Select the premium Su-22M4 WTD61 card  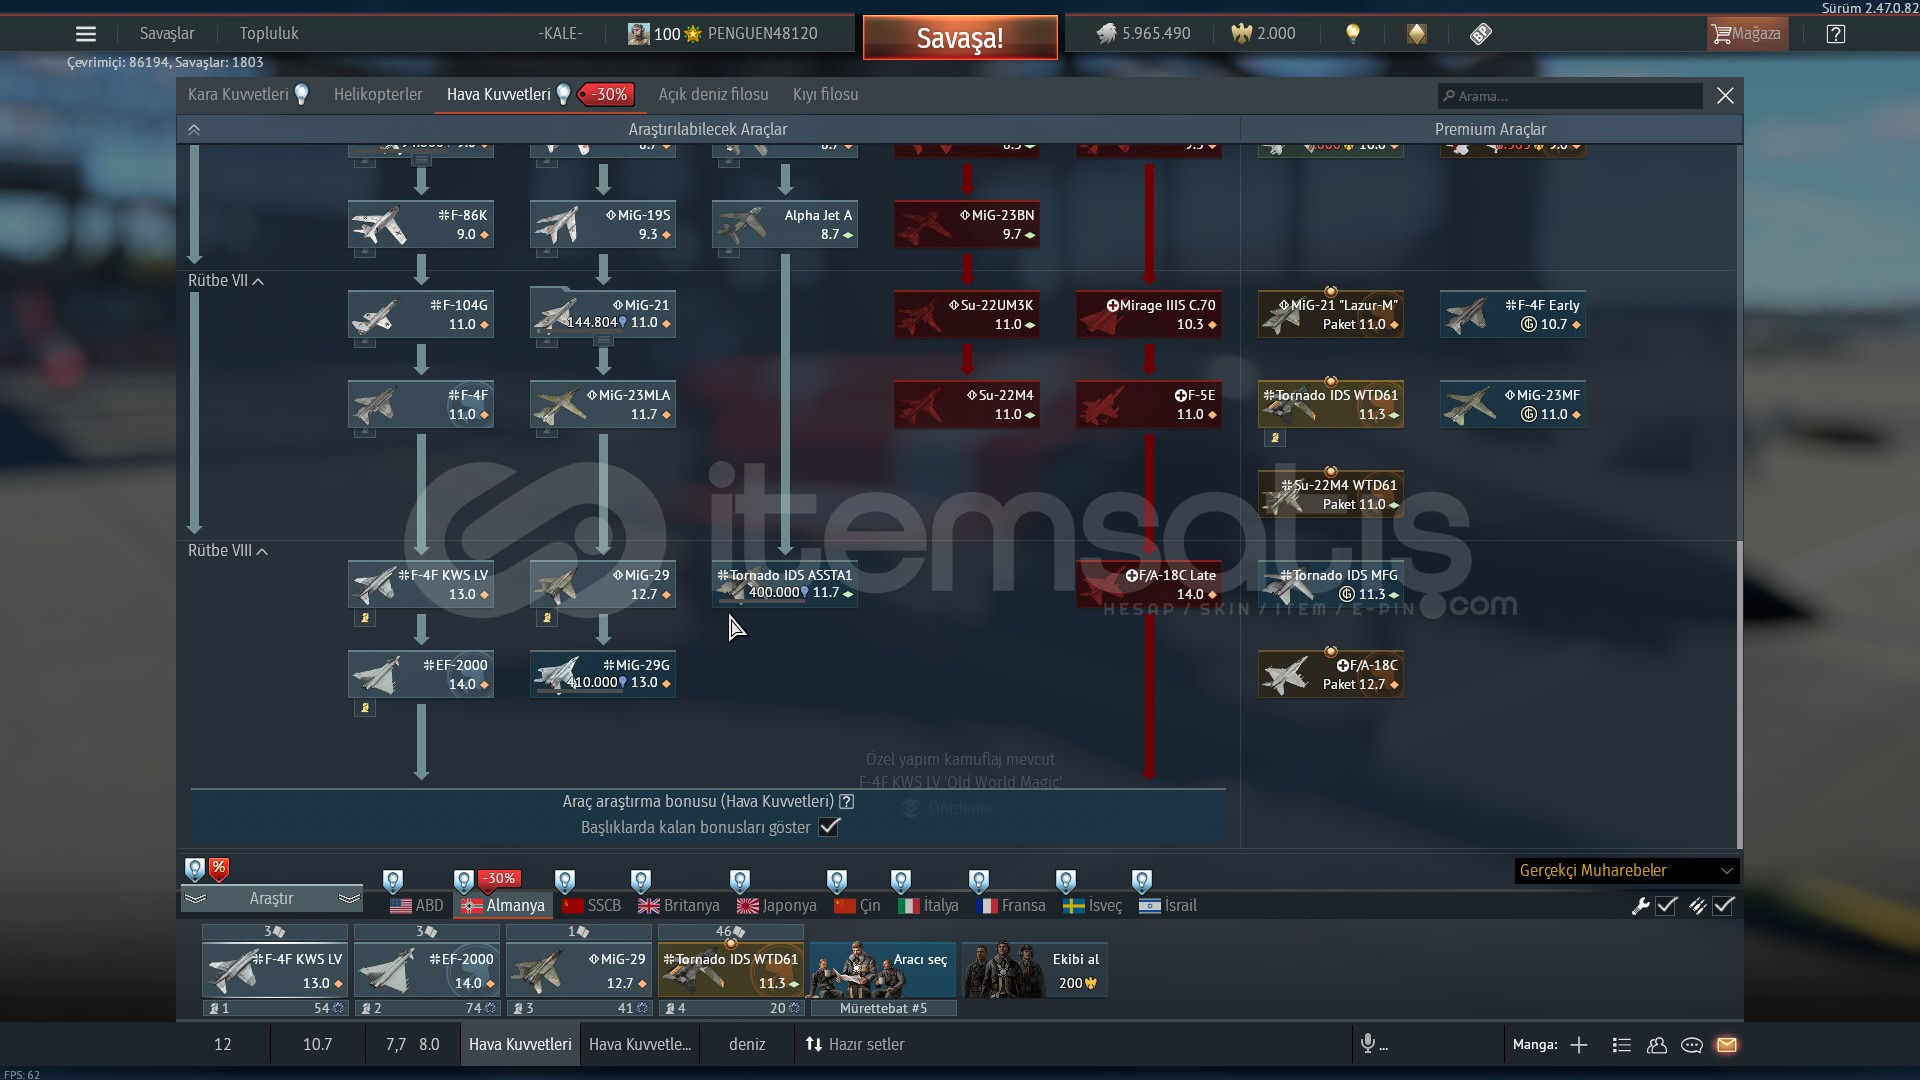(1331, 494)
